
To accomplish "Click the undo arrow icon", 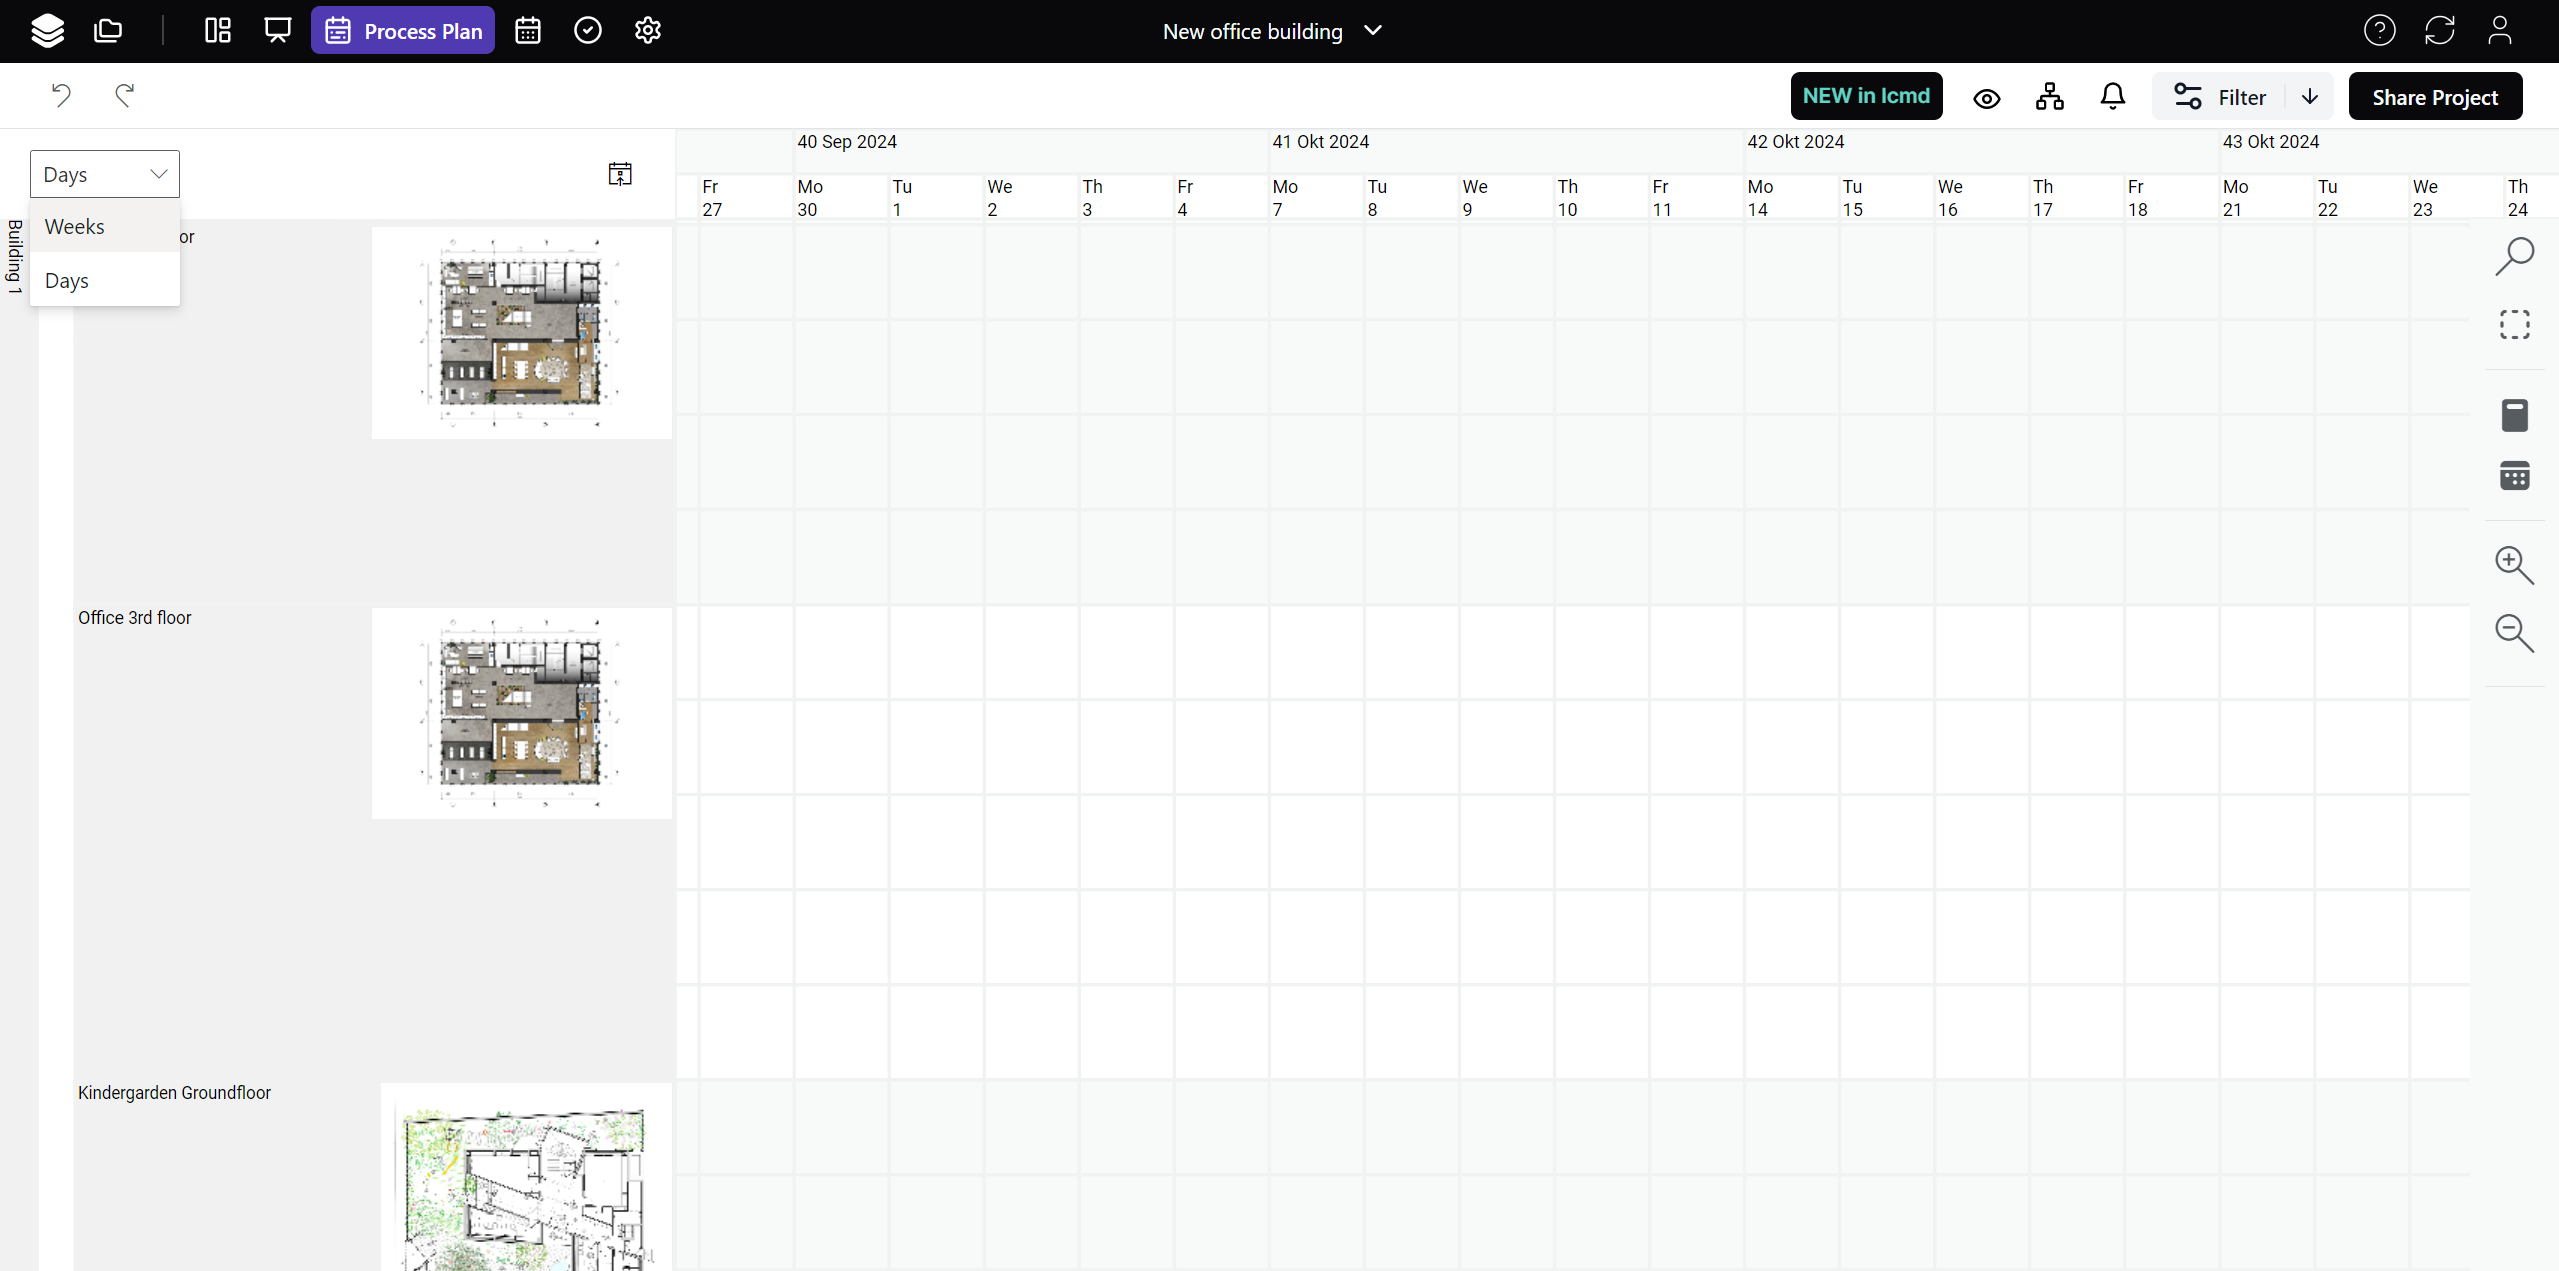I will tap(61, 96).
